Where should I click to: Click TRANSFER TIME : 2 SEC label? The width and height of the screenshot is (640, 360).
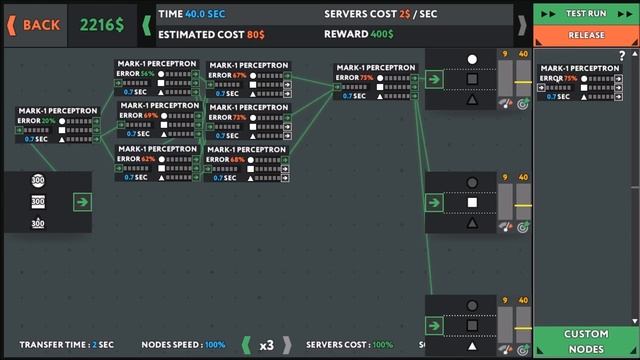[67, 345]
